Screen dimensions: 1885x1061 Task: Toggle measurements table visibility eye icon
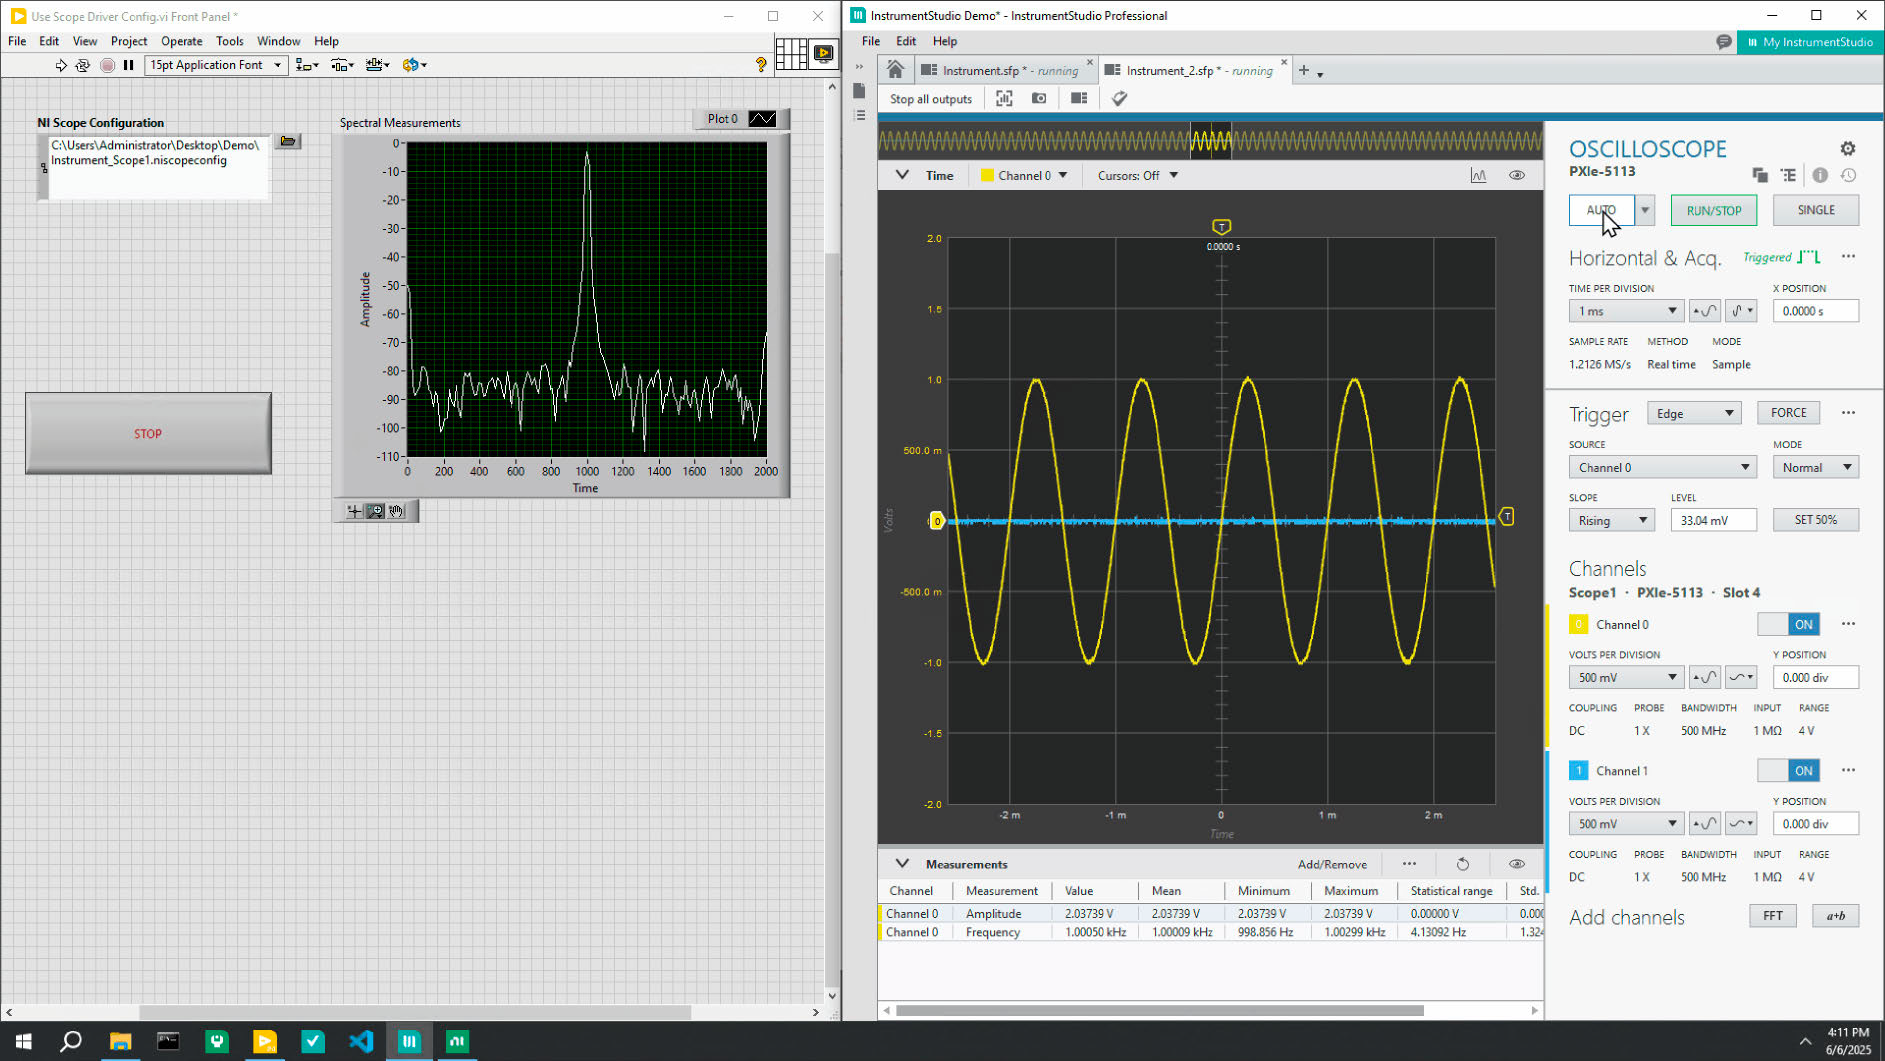(1516, 864)
